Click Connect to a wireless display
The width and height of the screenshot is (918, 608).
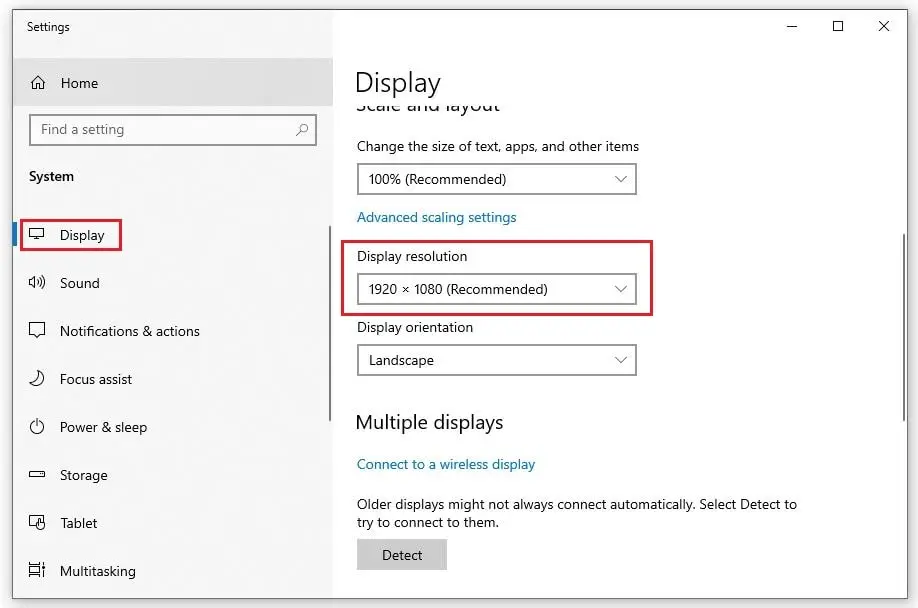pyautogui.click(x=446, y=464)
